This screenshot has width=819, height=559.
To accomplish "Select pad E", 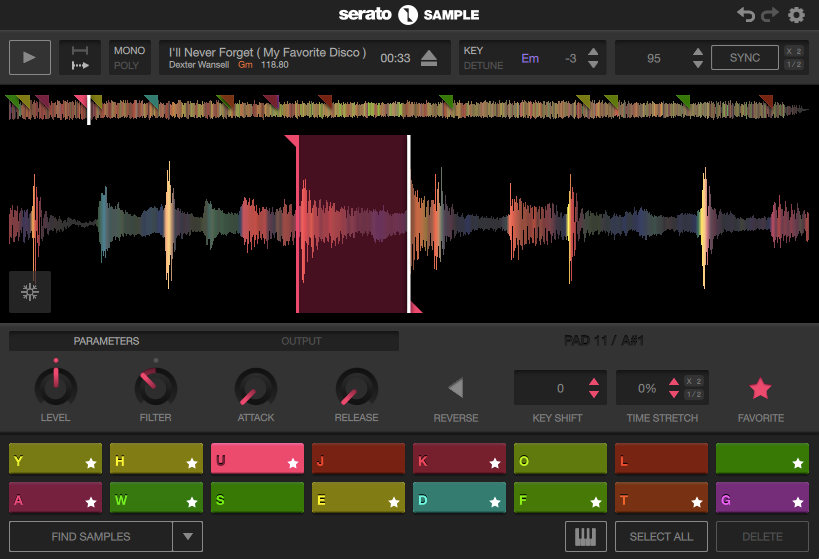I will tap(358, 497).
